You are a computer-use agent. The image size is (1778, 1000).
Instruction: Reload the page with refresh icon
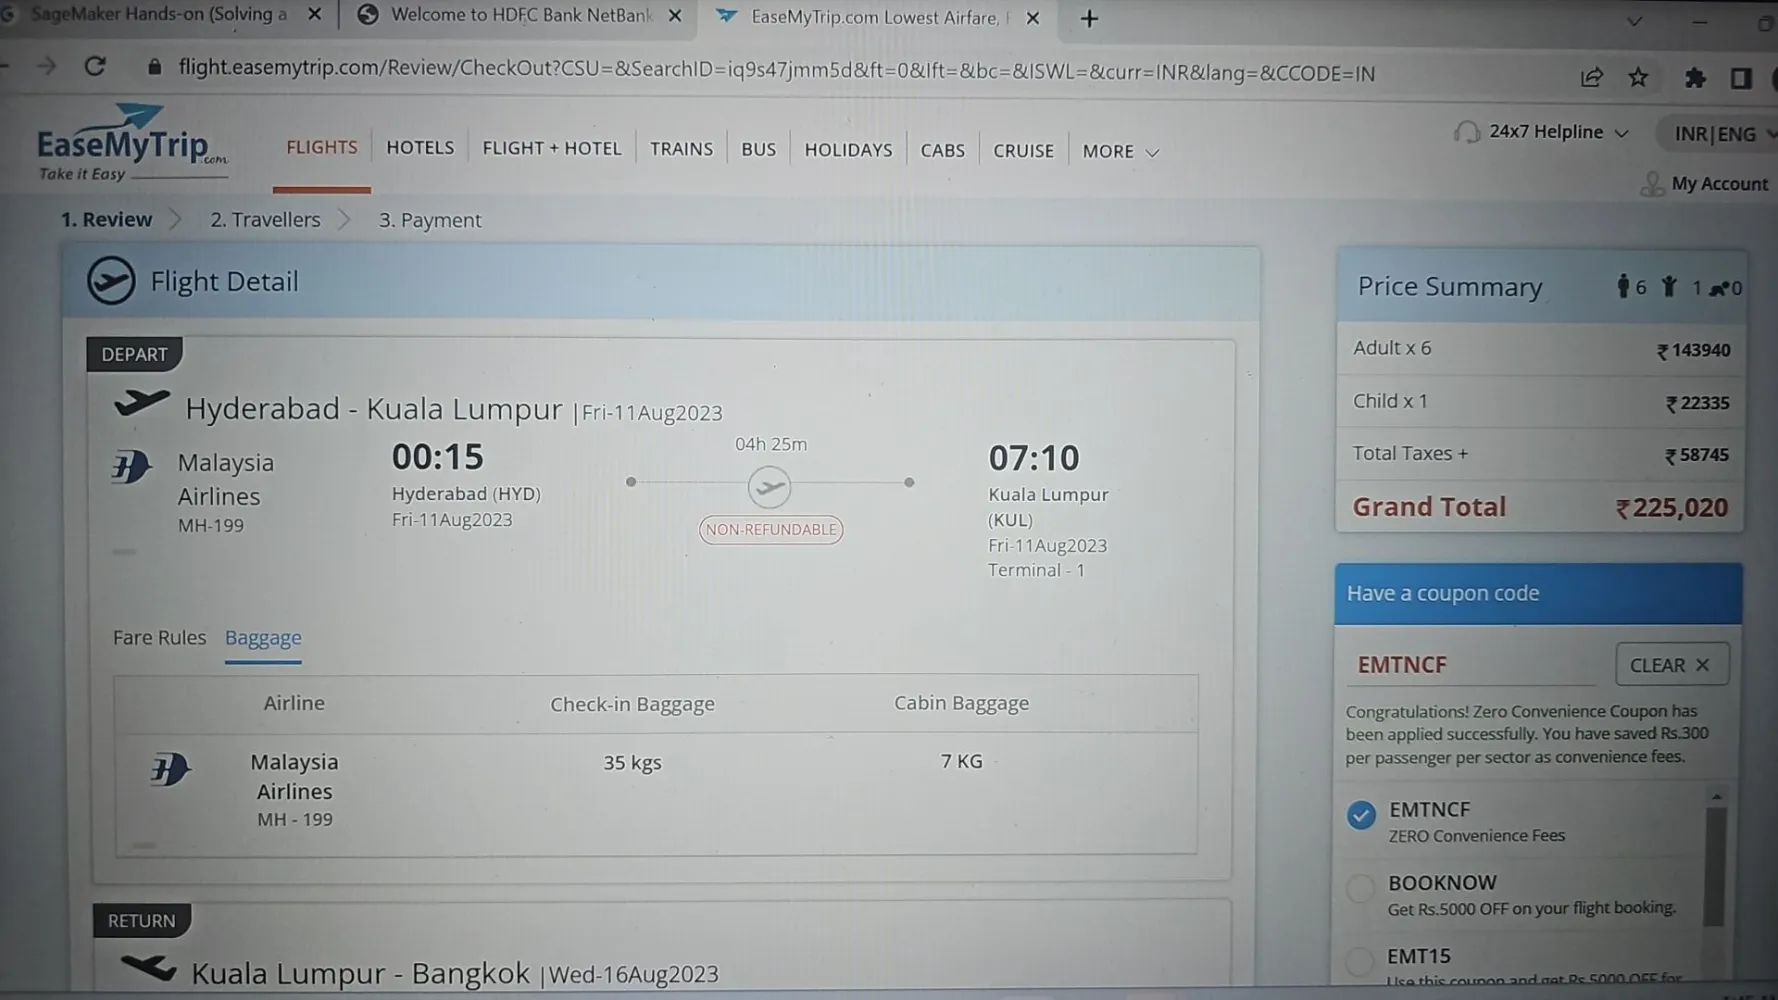point(95,67)
